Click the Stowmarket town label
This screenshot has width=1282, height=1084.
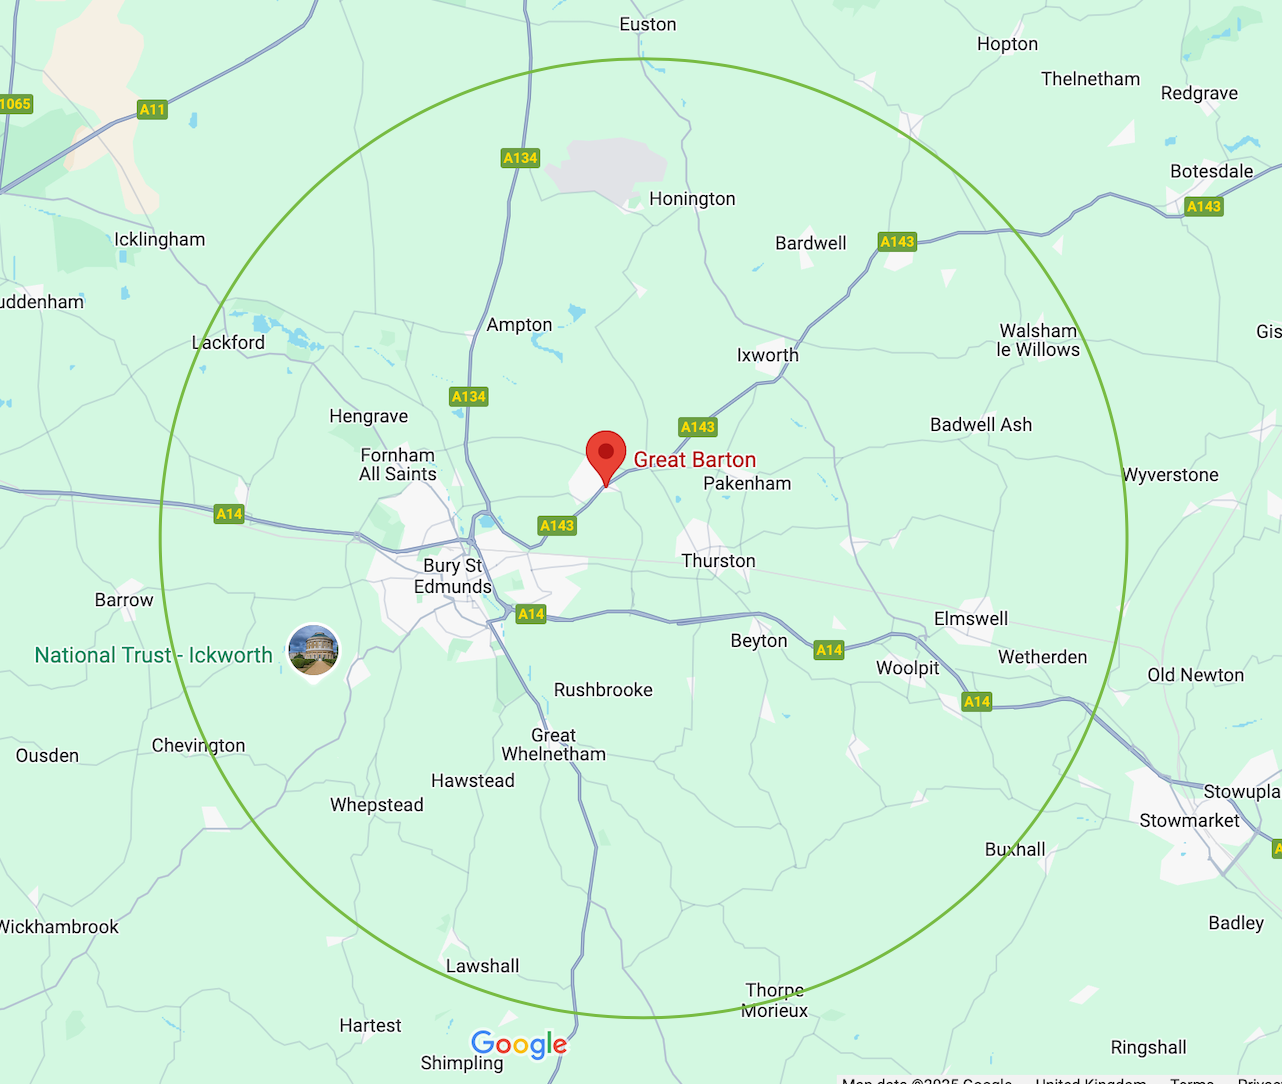pos(1189,821)
